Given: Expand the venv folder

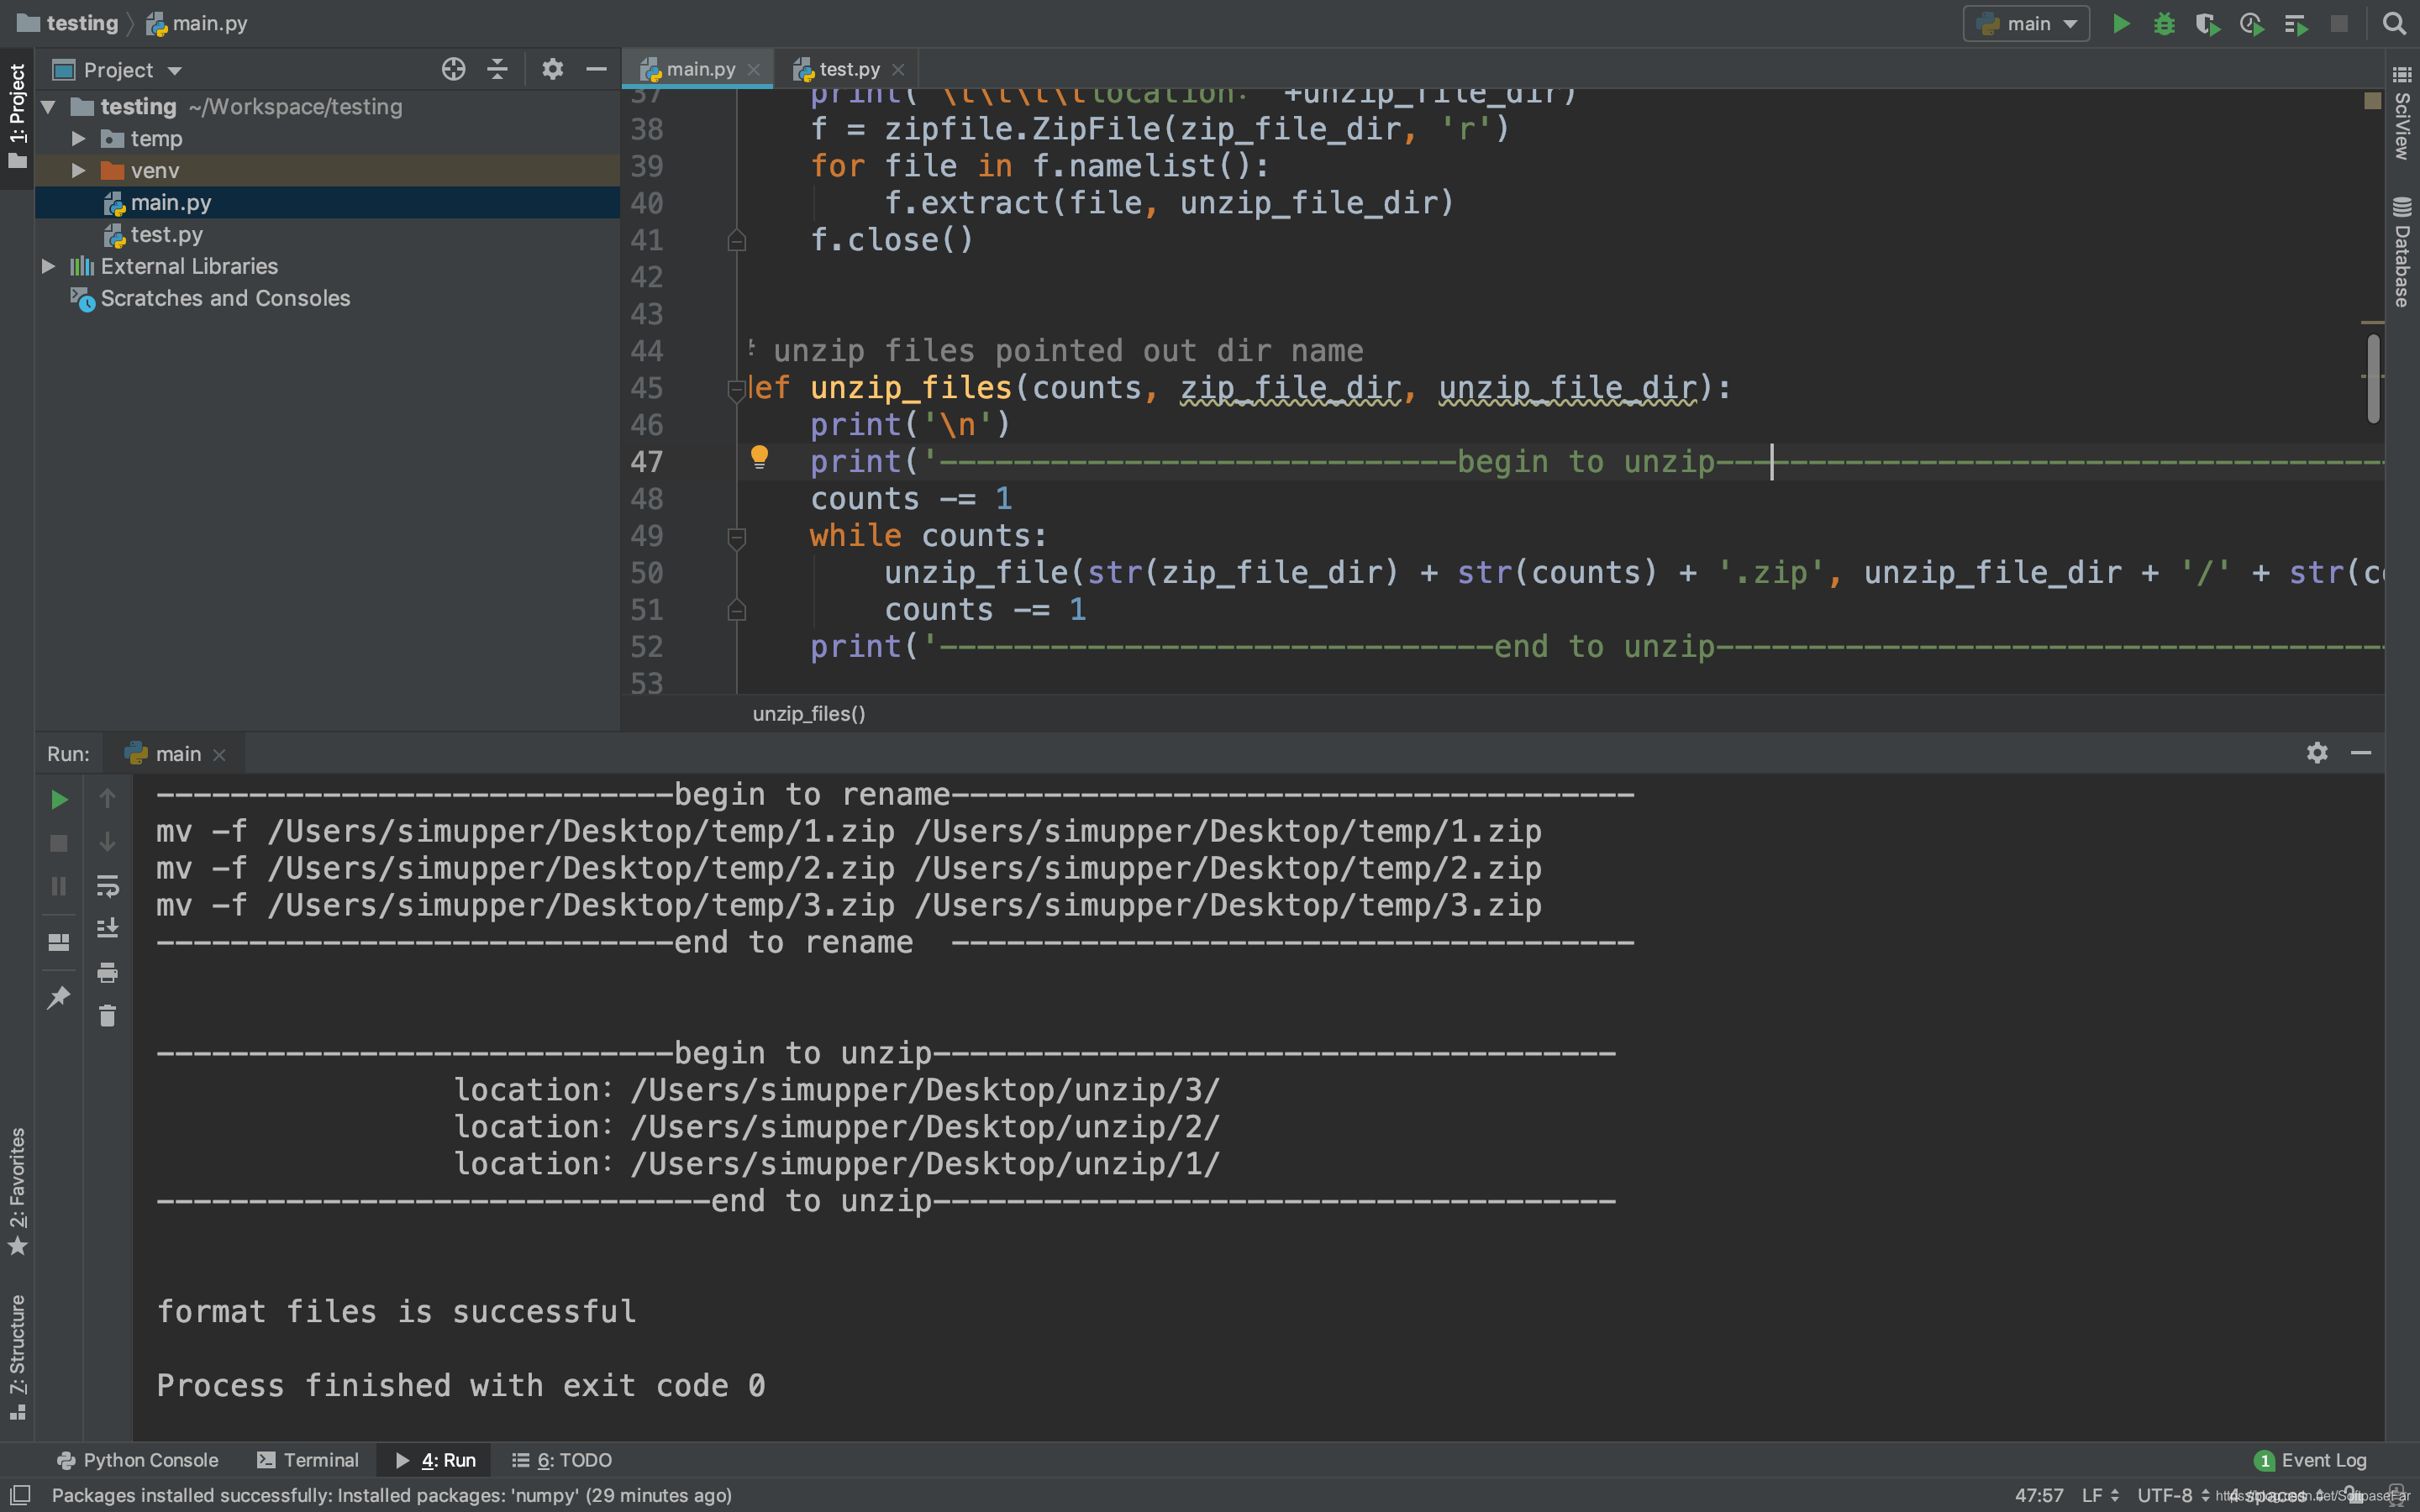Looking at the screenshot, I should (78, 170).
